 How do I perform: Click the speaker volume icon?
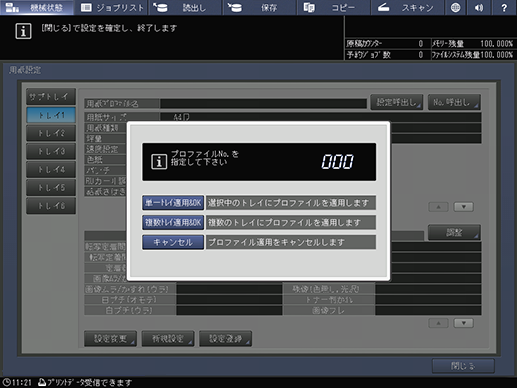[x=479, y=7]
